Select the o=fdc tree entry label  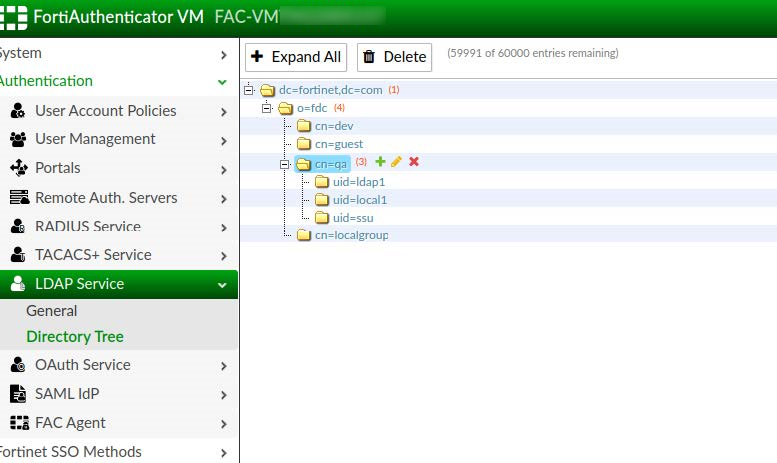[312, 108]
